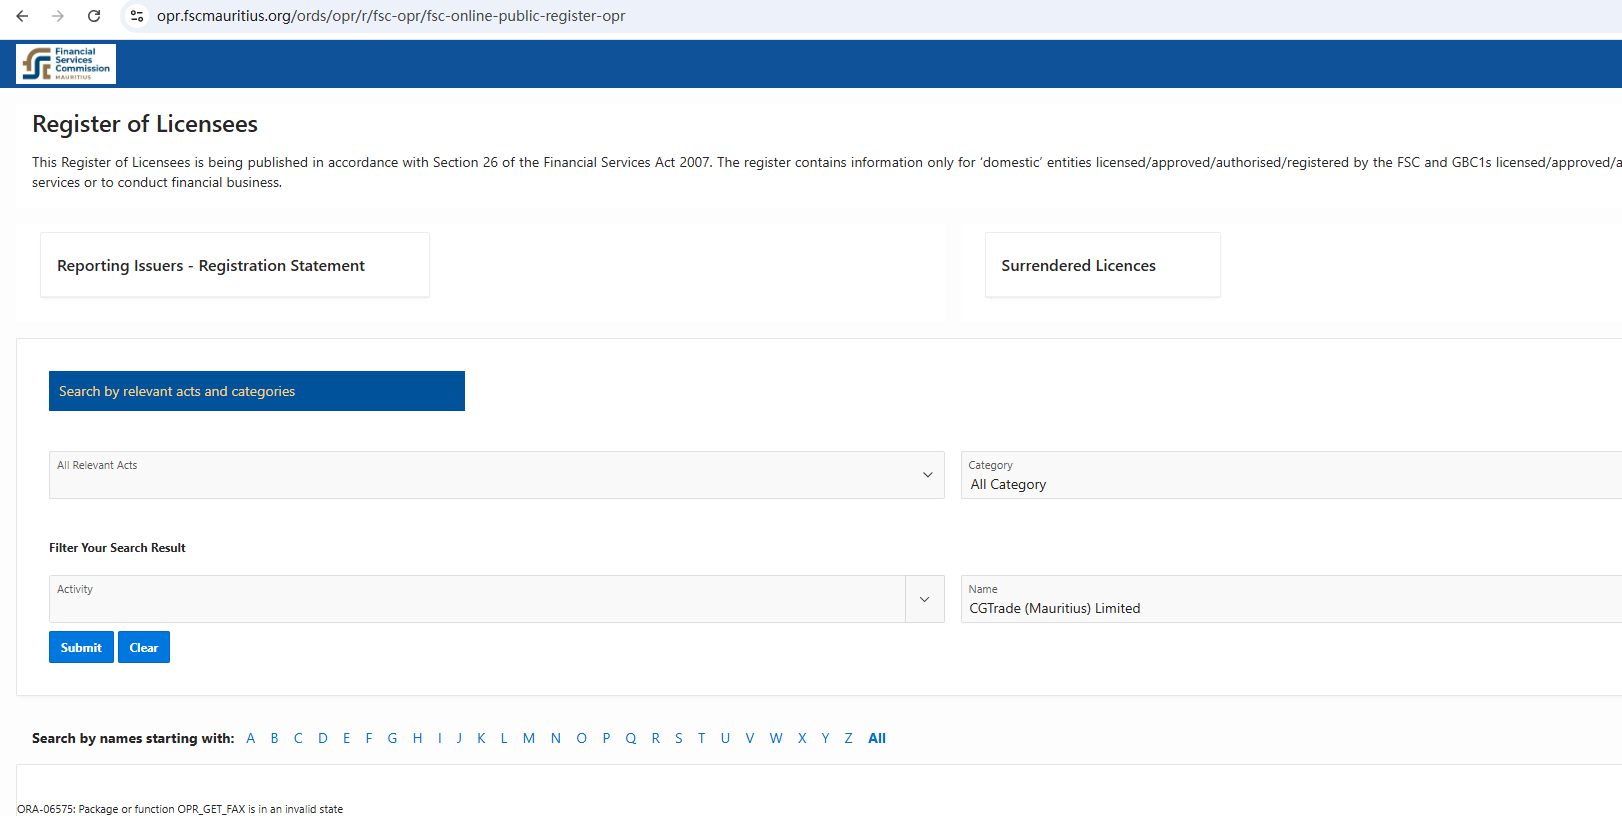This screenshot has height=816, width=1622.
Task: Filter names starting with R
Action: [x=656, y=738]
